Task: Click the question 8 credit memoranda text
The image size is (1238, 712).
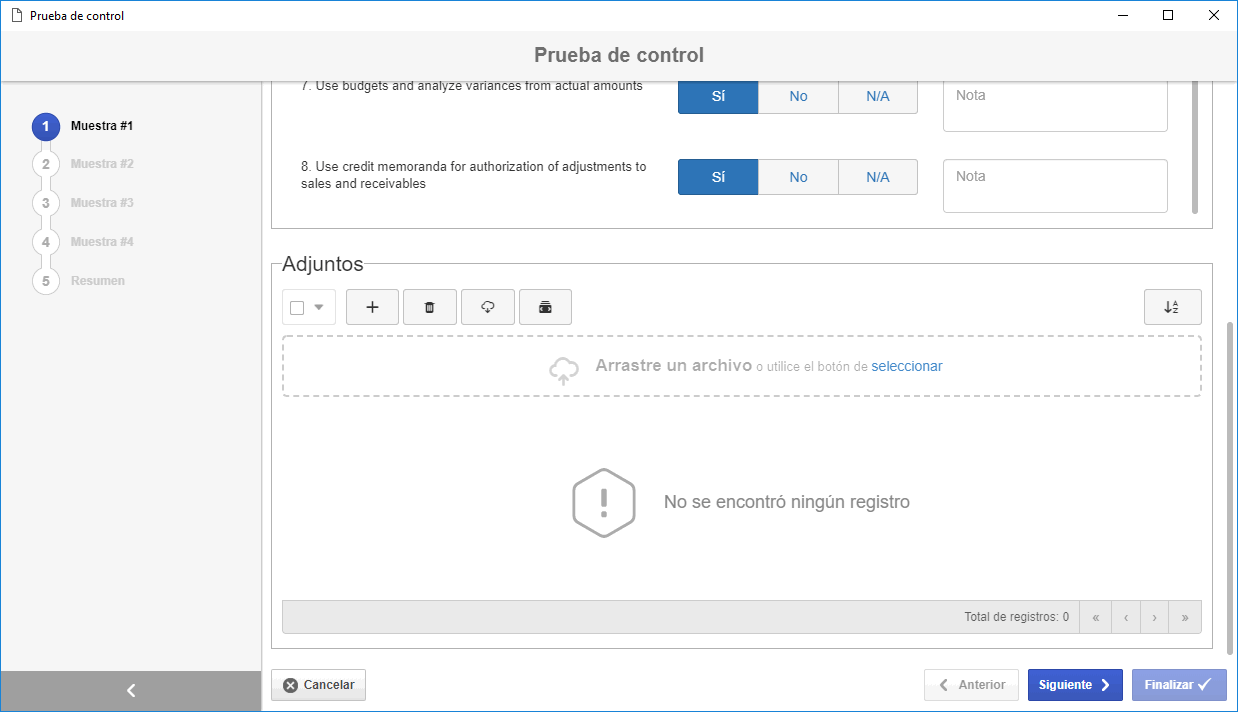Action: tap(474, 175)
